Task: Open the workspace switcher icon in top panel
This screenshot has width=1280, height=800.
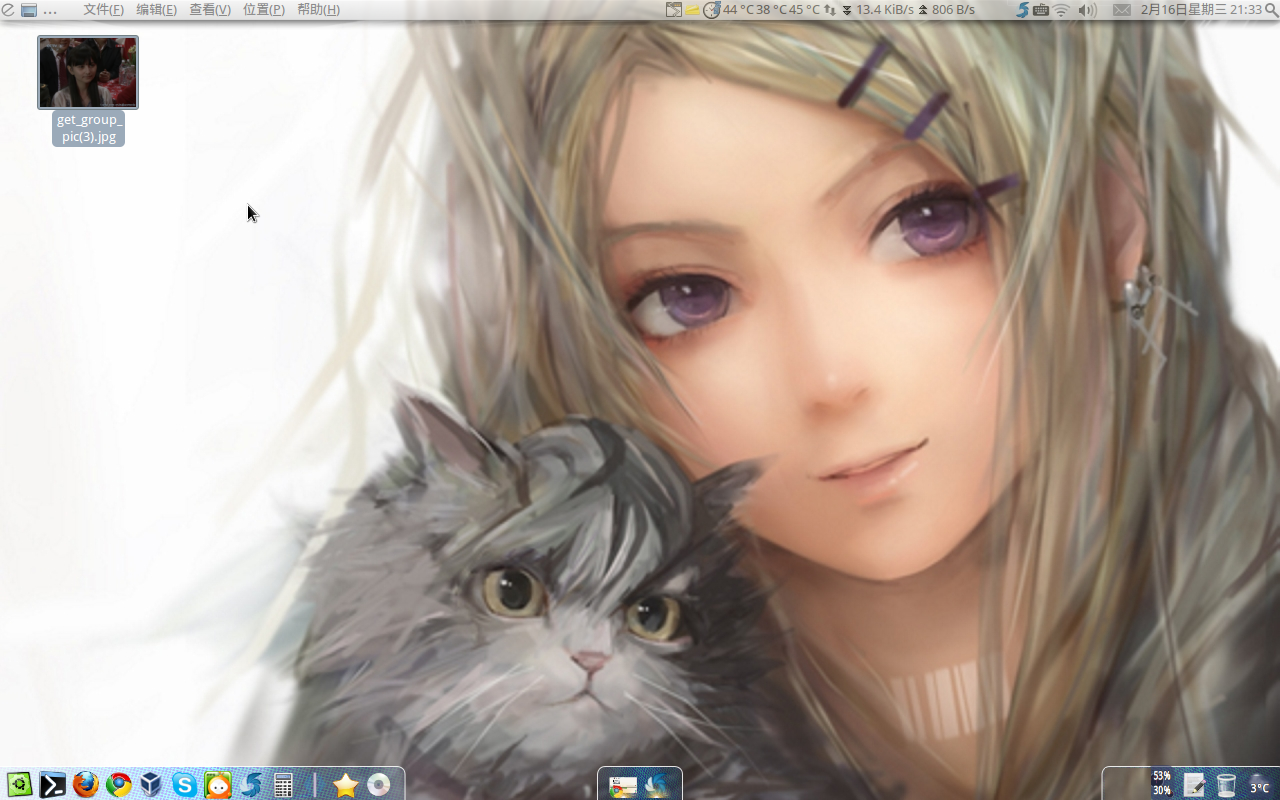Action: [x=674, y=10]
